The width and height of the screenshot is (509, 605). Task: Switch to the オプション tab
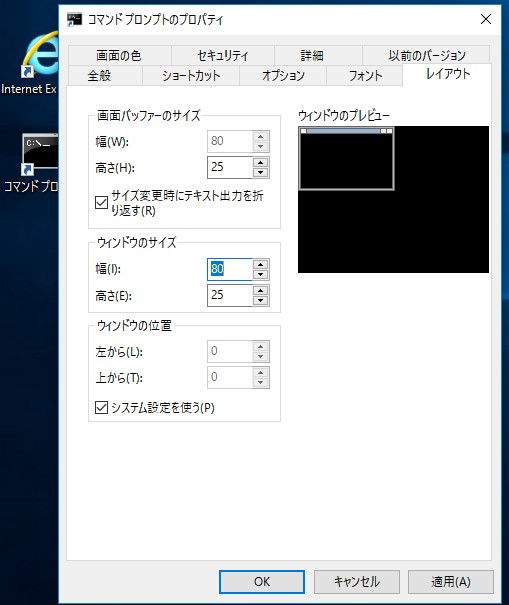click(x=283, y=76)
